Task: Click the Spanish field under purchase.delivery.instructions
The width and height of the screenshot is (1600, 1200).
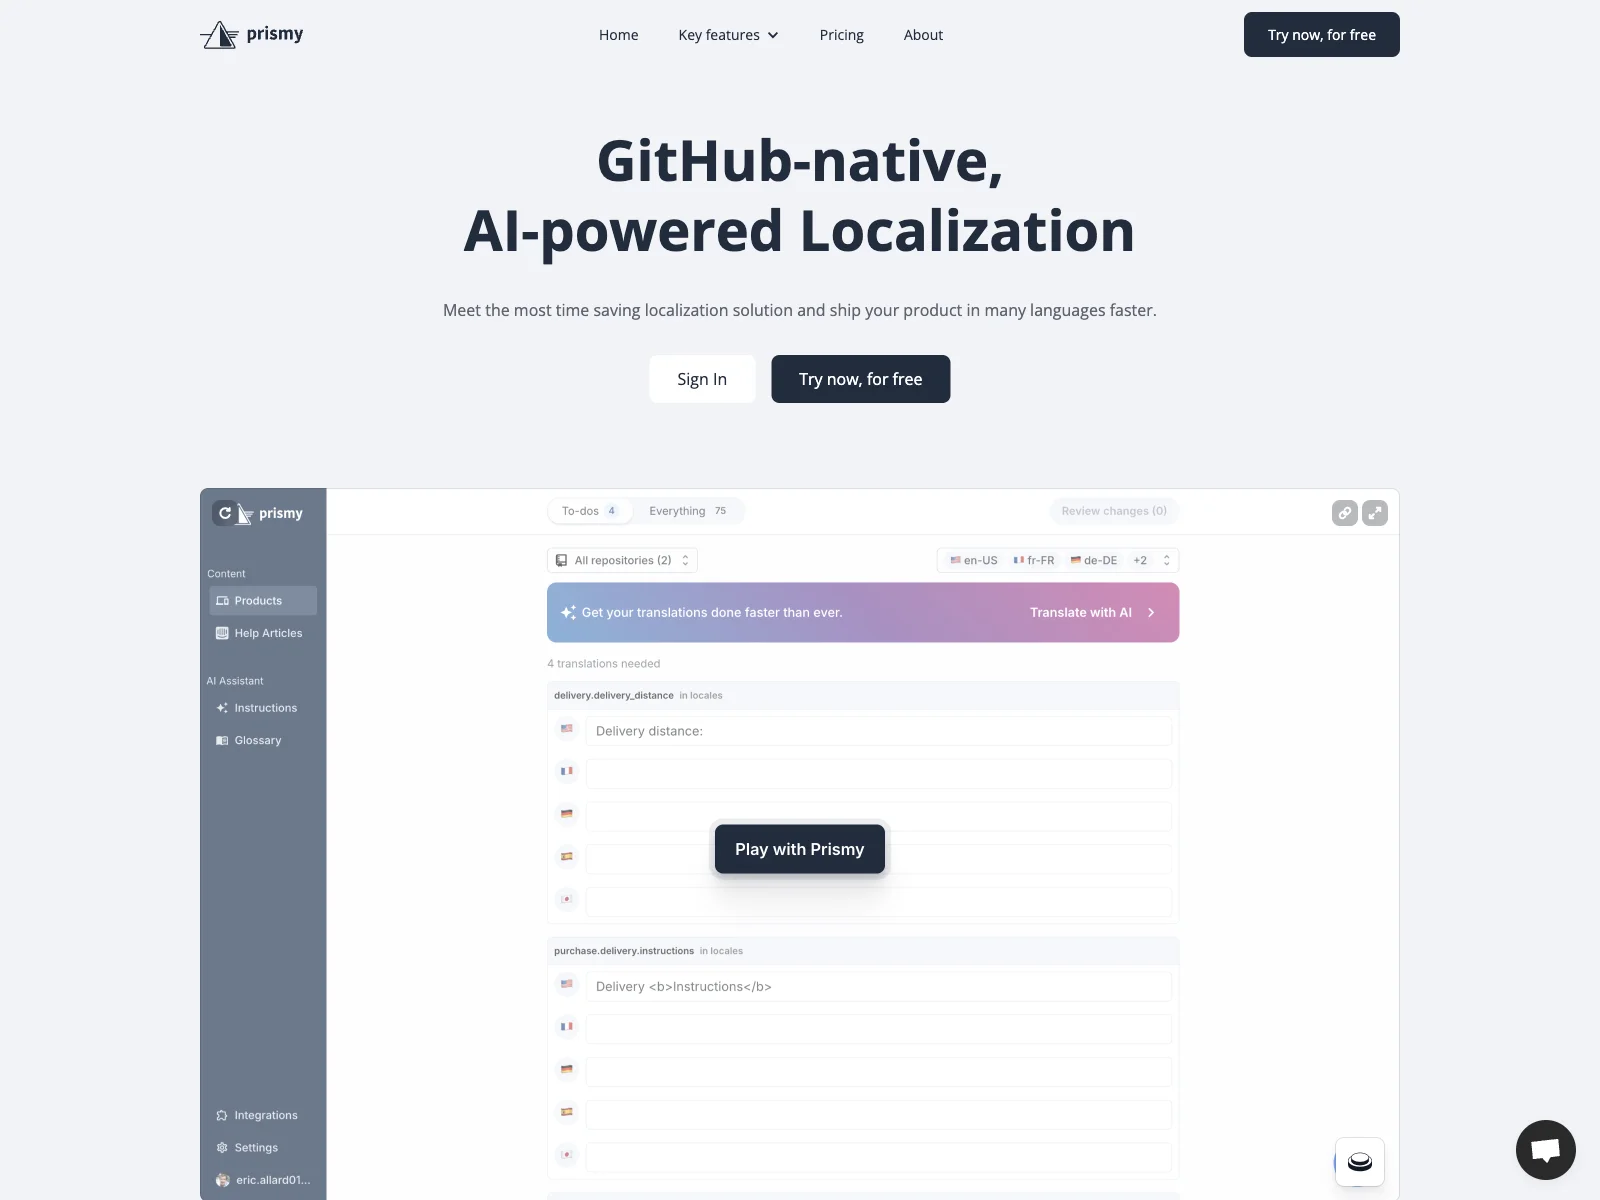Action: (878, 1114)
